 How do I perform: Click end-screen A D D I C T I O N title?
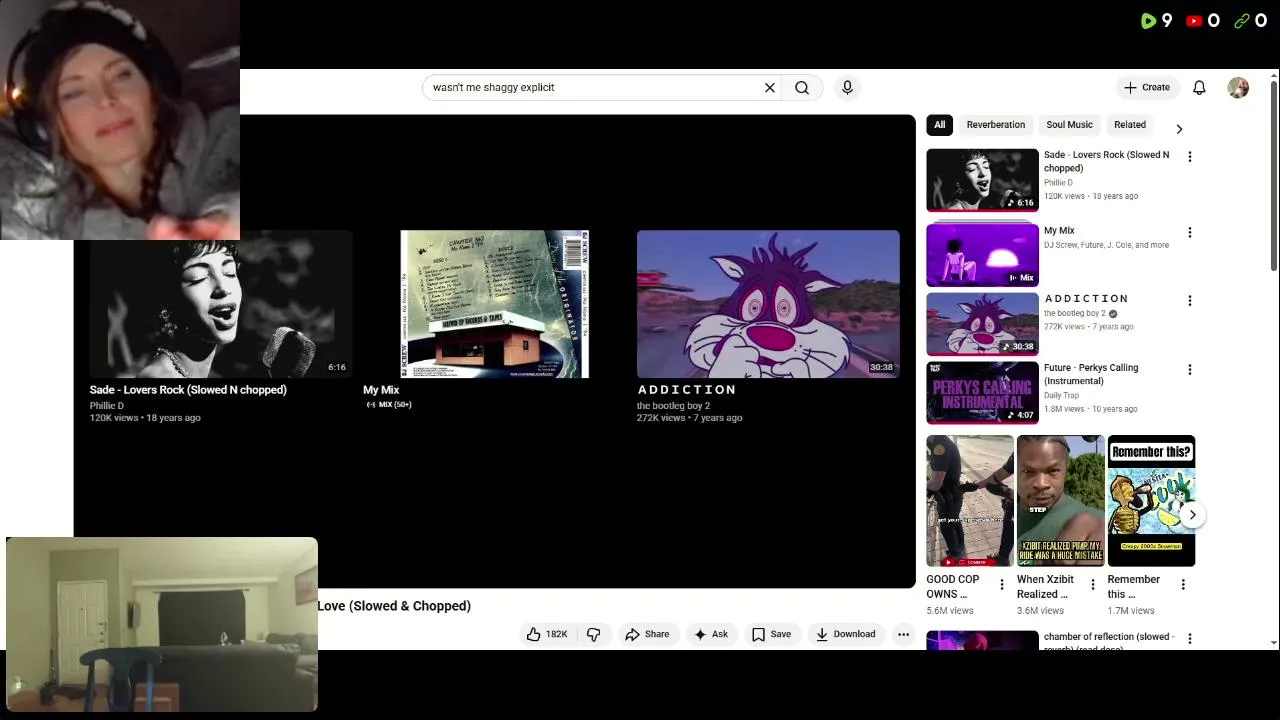click(687, 390)
